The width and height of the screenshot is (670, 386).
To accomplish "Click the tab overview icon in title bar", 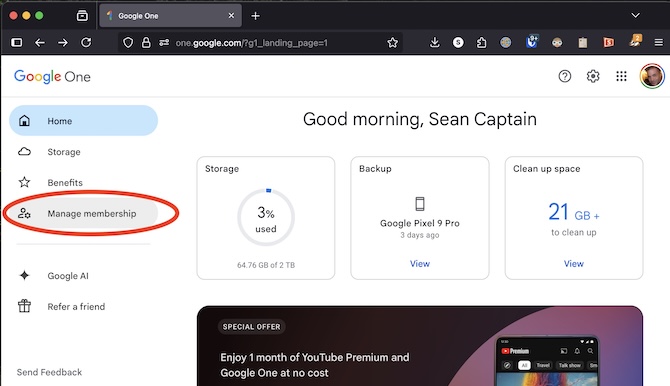I will 82,16.
